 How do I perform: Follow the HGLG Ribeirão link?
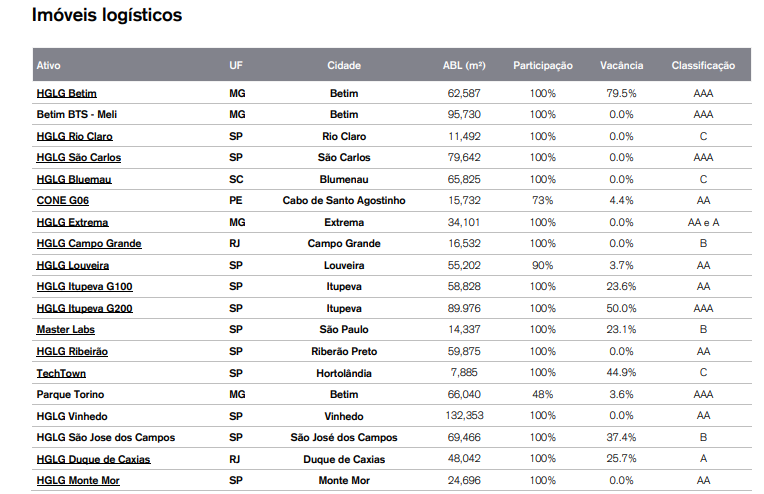point(72,351)
